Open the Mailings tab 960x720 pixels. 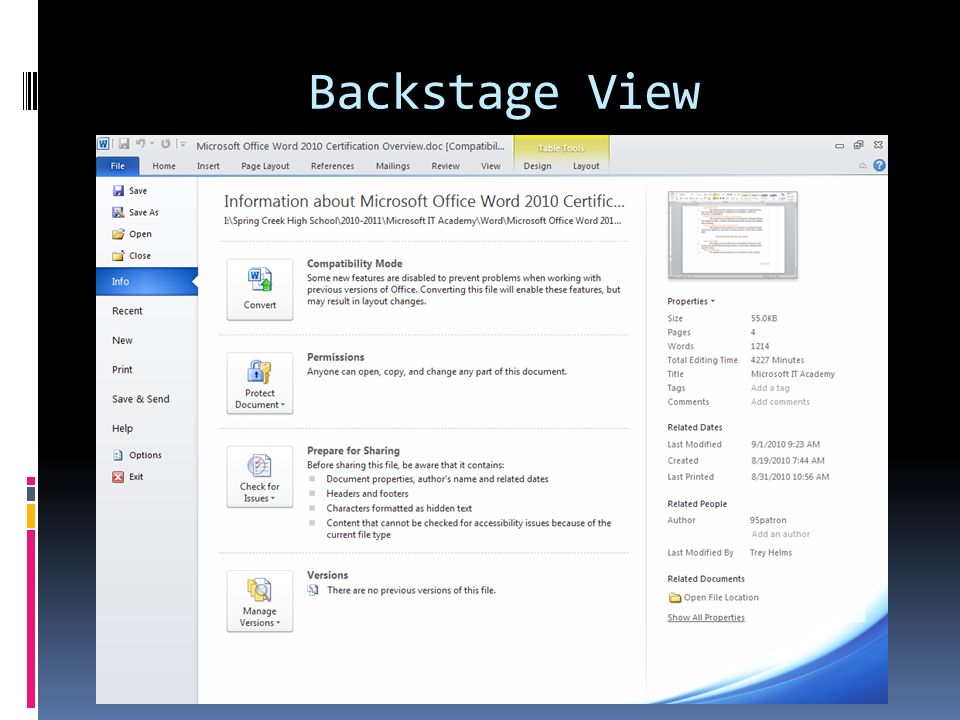point(393,166)
